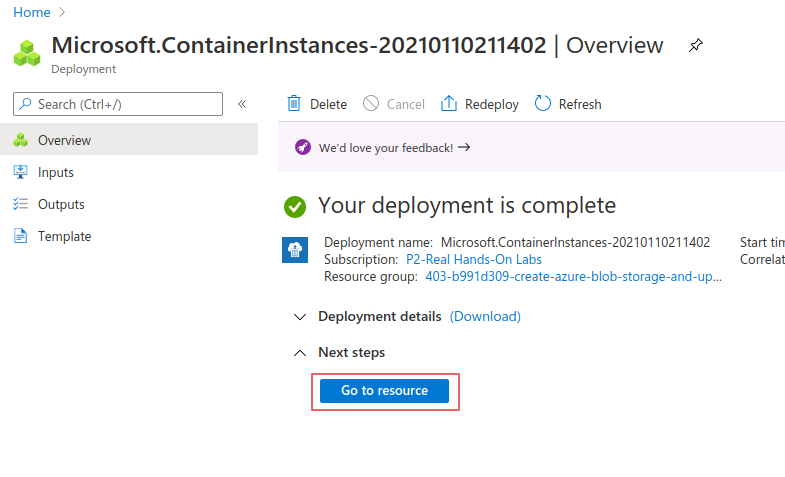This screenshot has height=477, width=785.
Task: Open the P2-Real Hands-On Labs subscription link
Action: 474,259
